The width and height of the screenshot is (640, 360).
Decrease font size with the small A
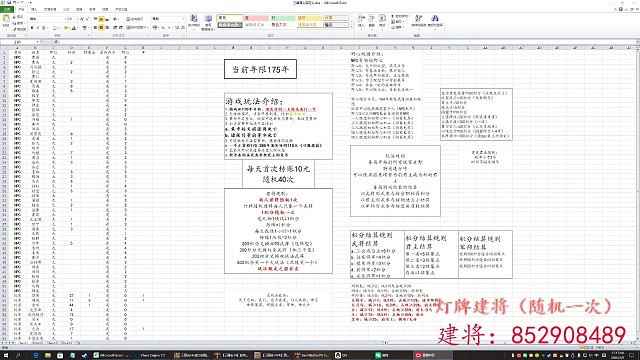(x=87, y=19)
